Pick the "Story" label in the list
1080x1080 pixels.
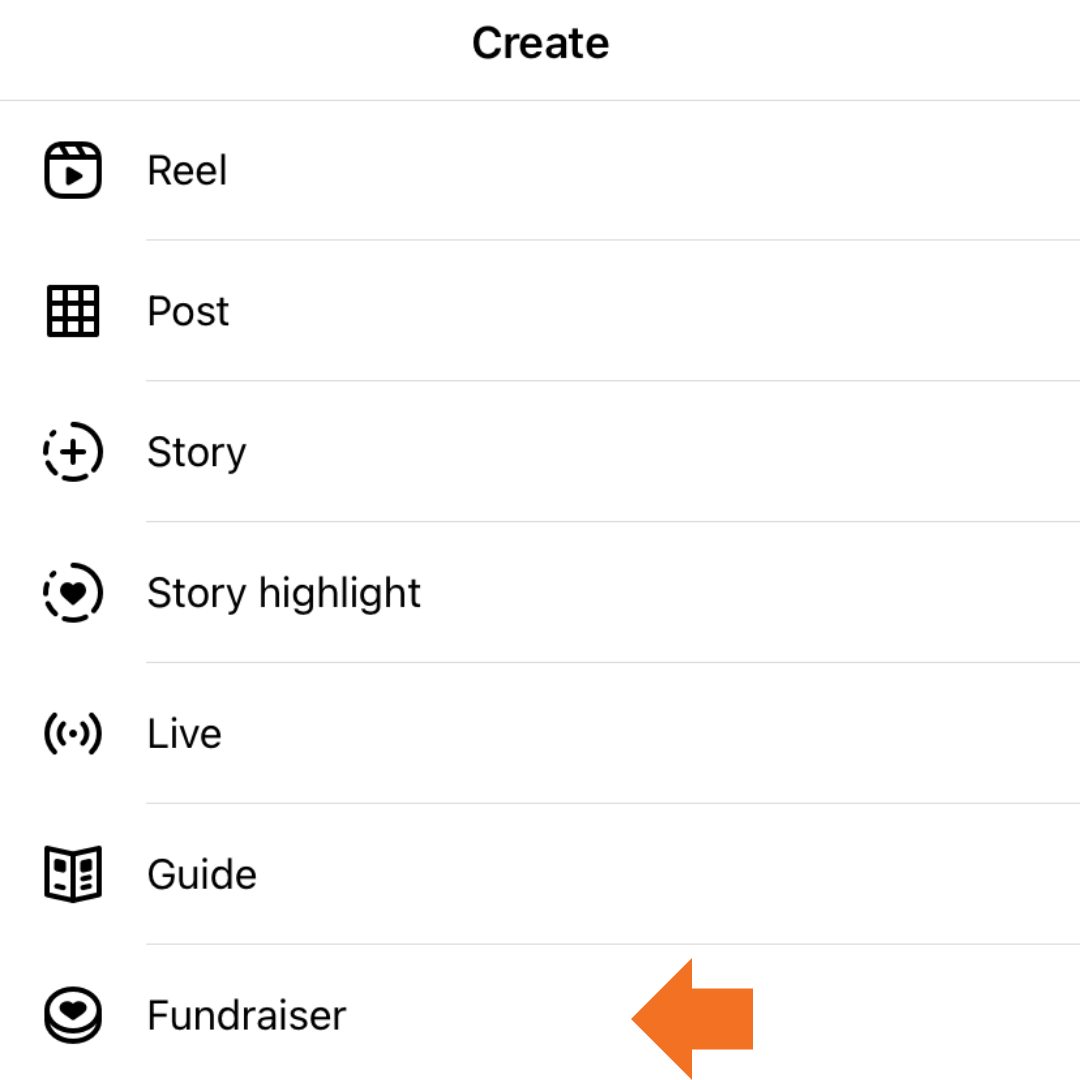(x=196, y=453)
